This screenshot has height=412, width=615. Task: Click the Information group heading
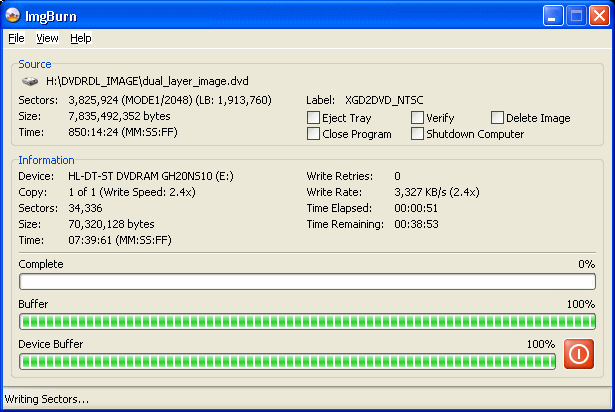tap(46, 160)
